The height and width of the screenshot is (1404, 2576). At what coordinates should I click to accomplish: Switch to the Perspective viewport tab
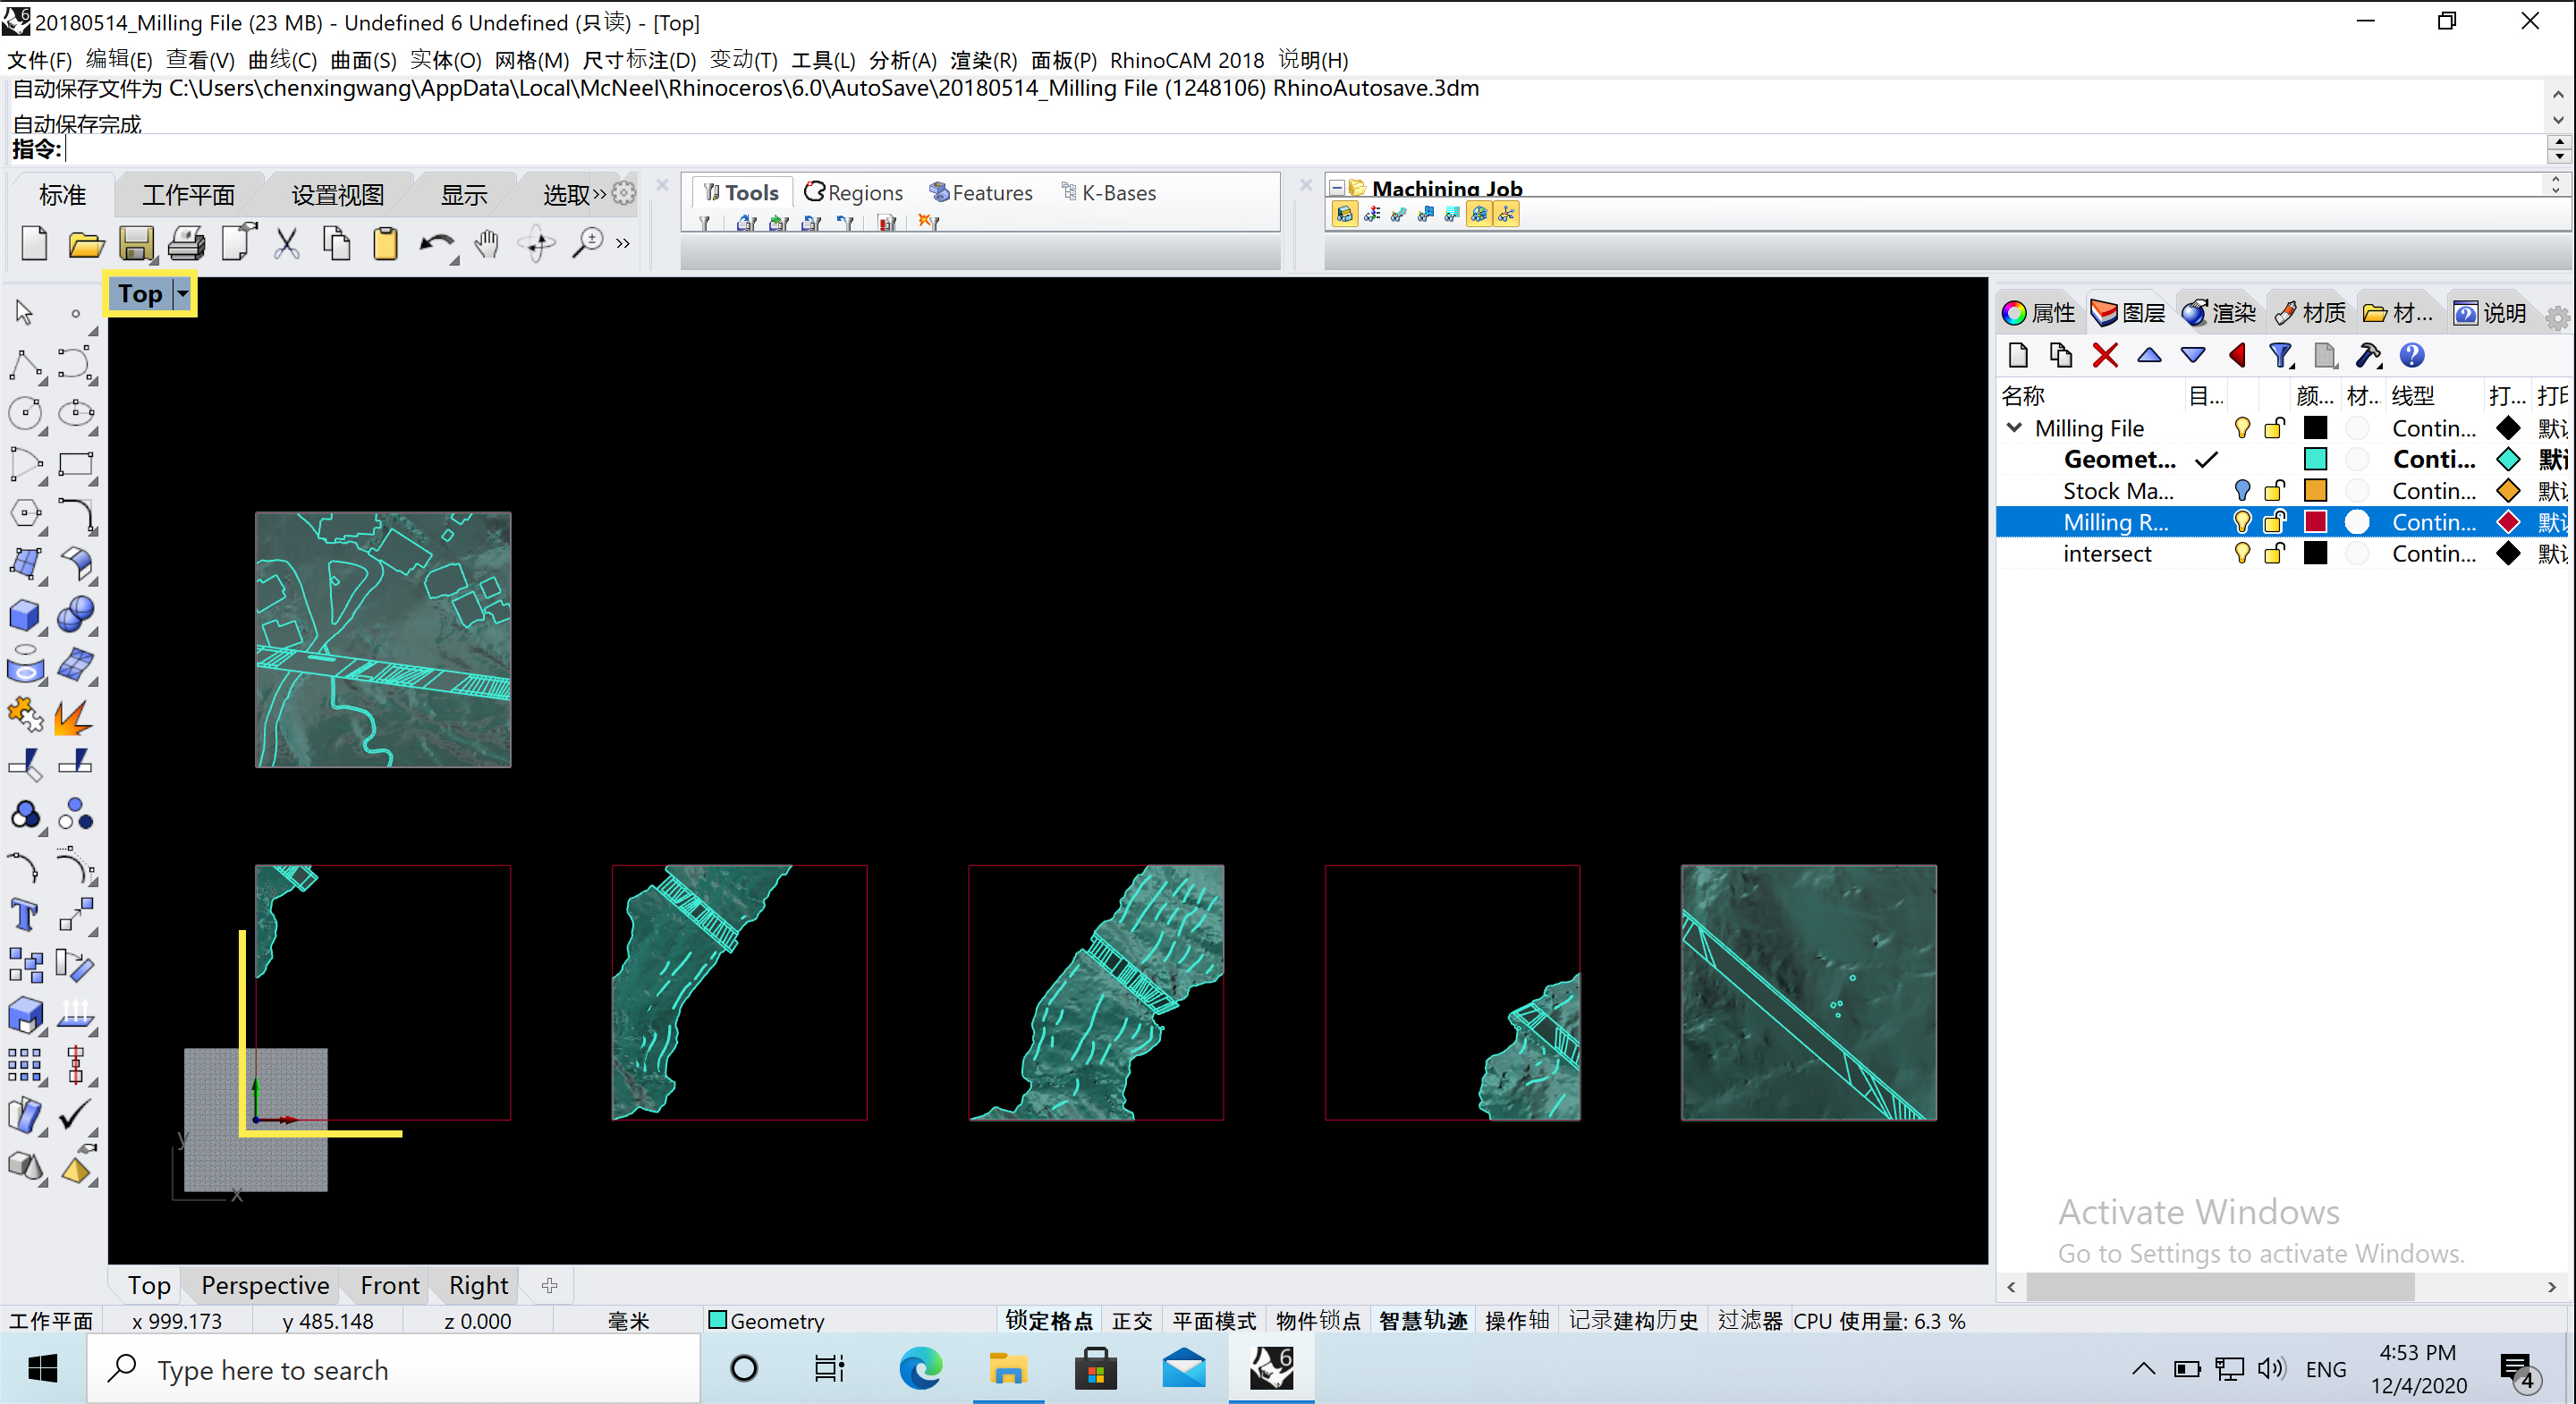click(265, 1285)
